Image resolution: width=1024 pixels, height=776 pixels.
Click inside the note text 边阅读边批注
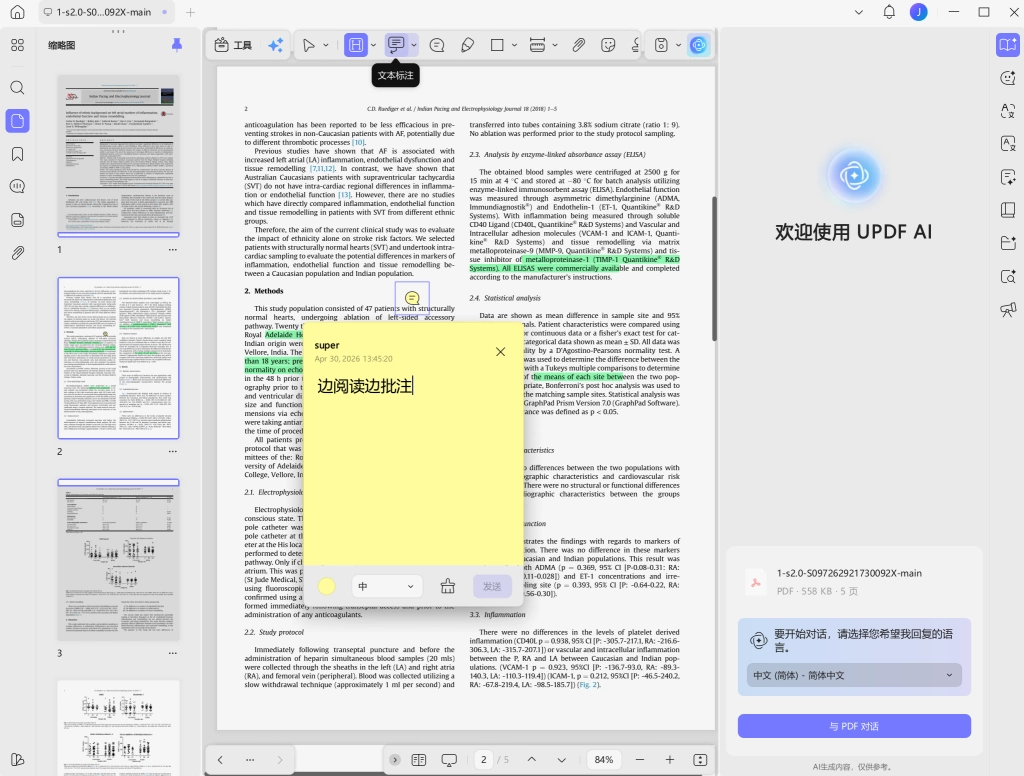click(x=364, y=387)
